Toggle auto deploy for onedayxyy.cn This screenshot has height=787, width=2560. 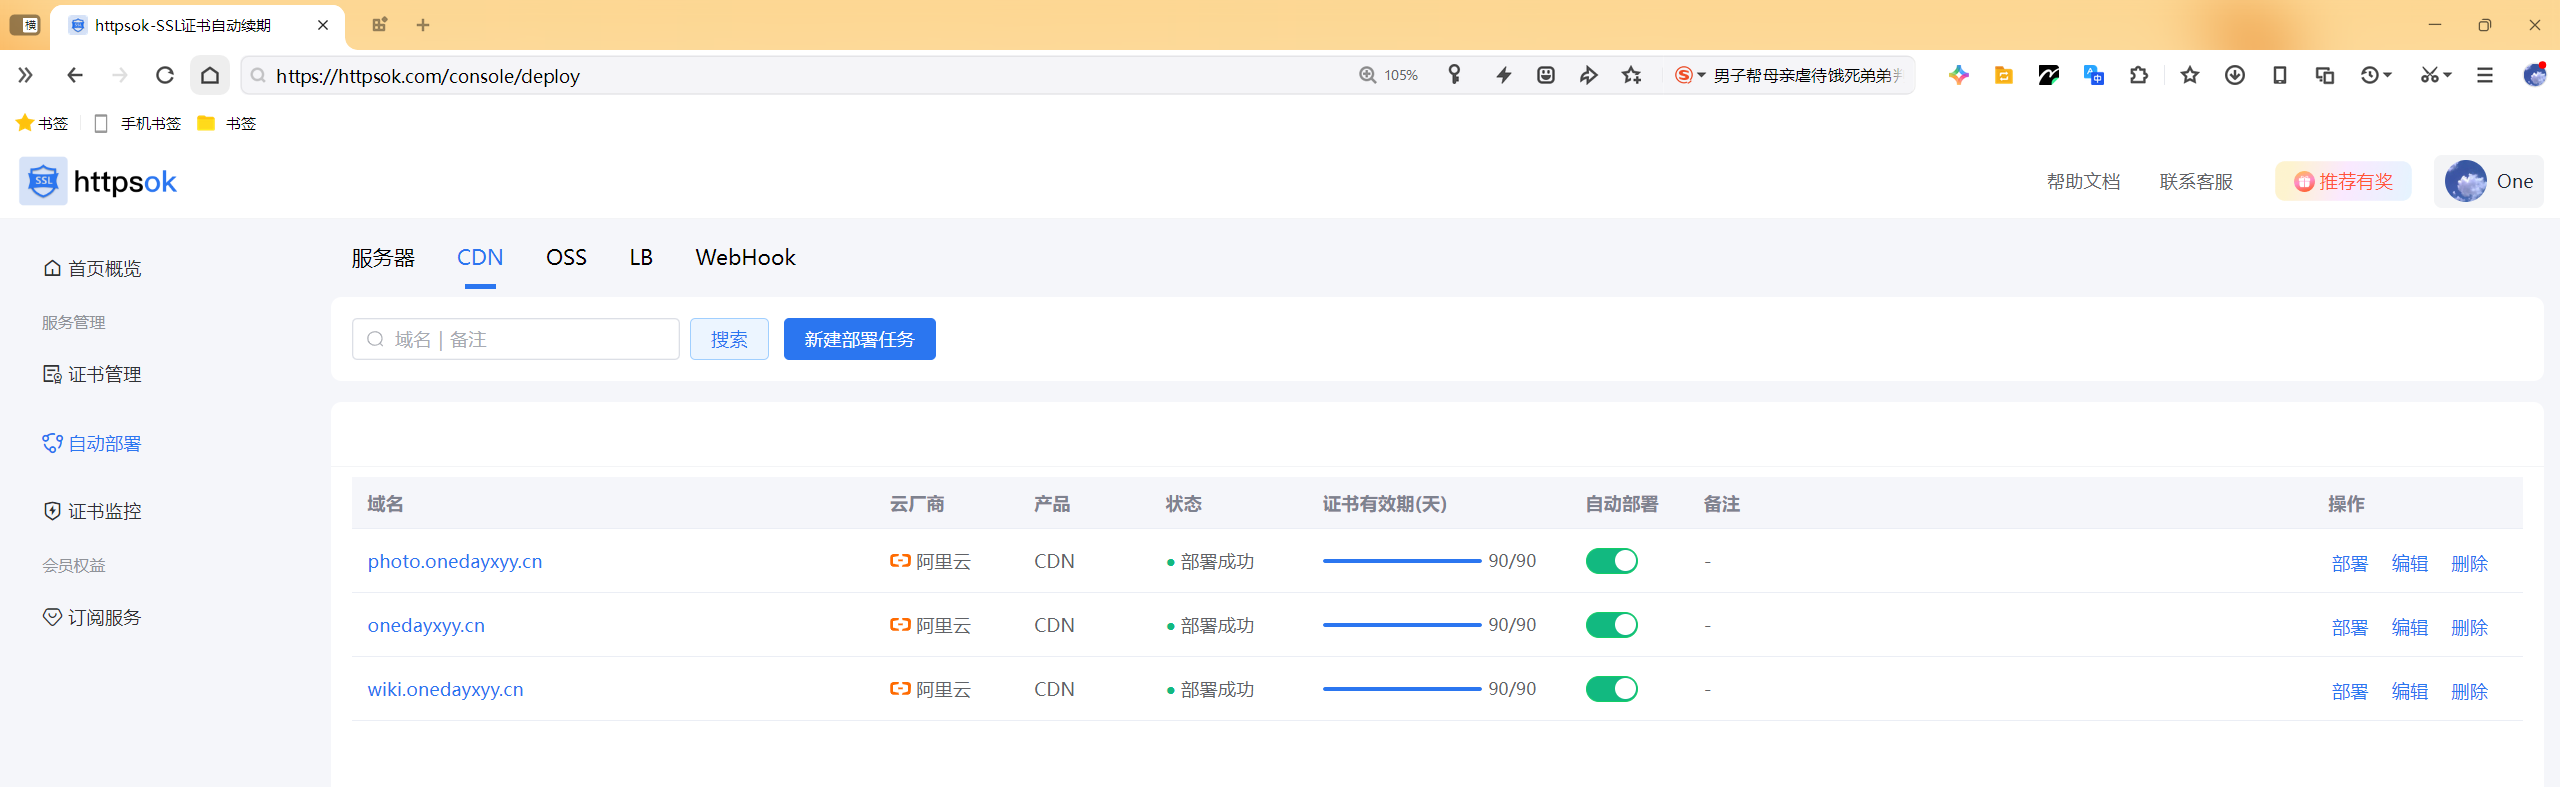(1611, 625)
